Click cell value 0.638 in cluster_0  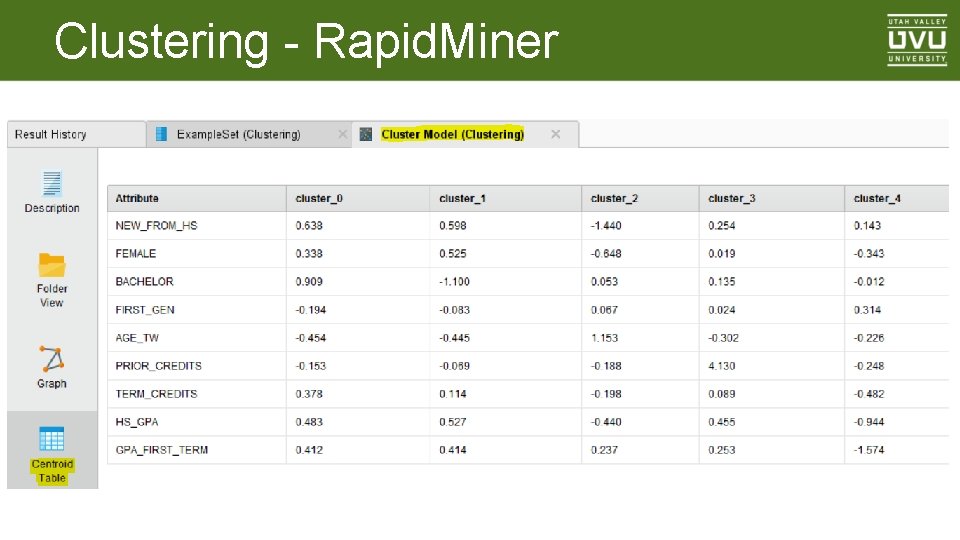coord(309,225)
